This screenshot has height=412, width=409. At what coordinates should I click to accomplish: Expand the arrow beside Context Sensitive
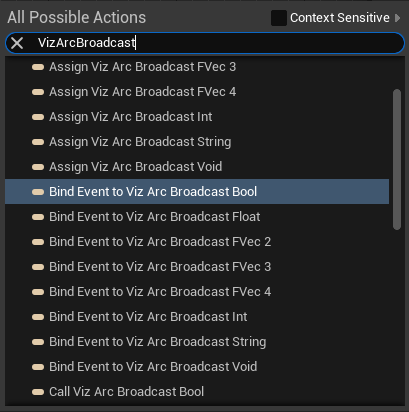(x=397, y=18)
